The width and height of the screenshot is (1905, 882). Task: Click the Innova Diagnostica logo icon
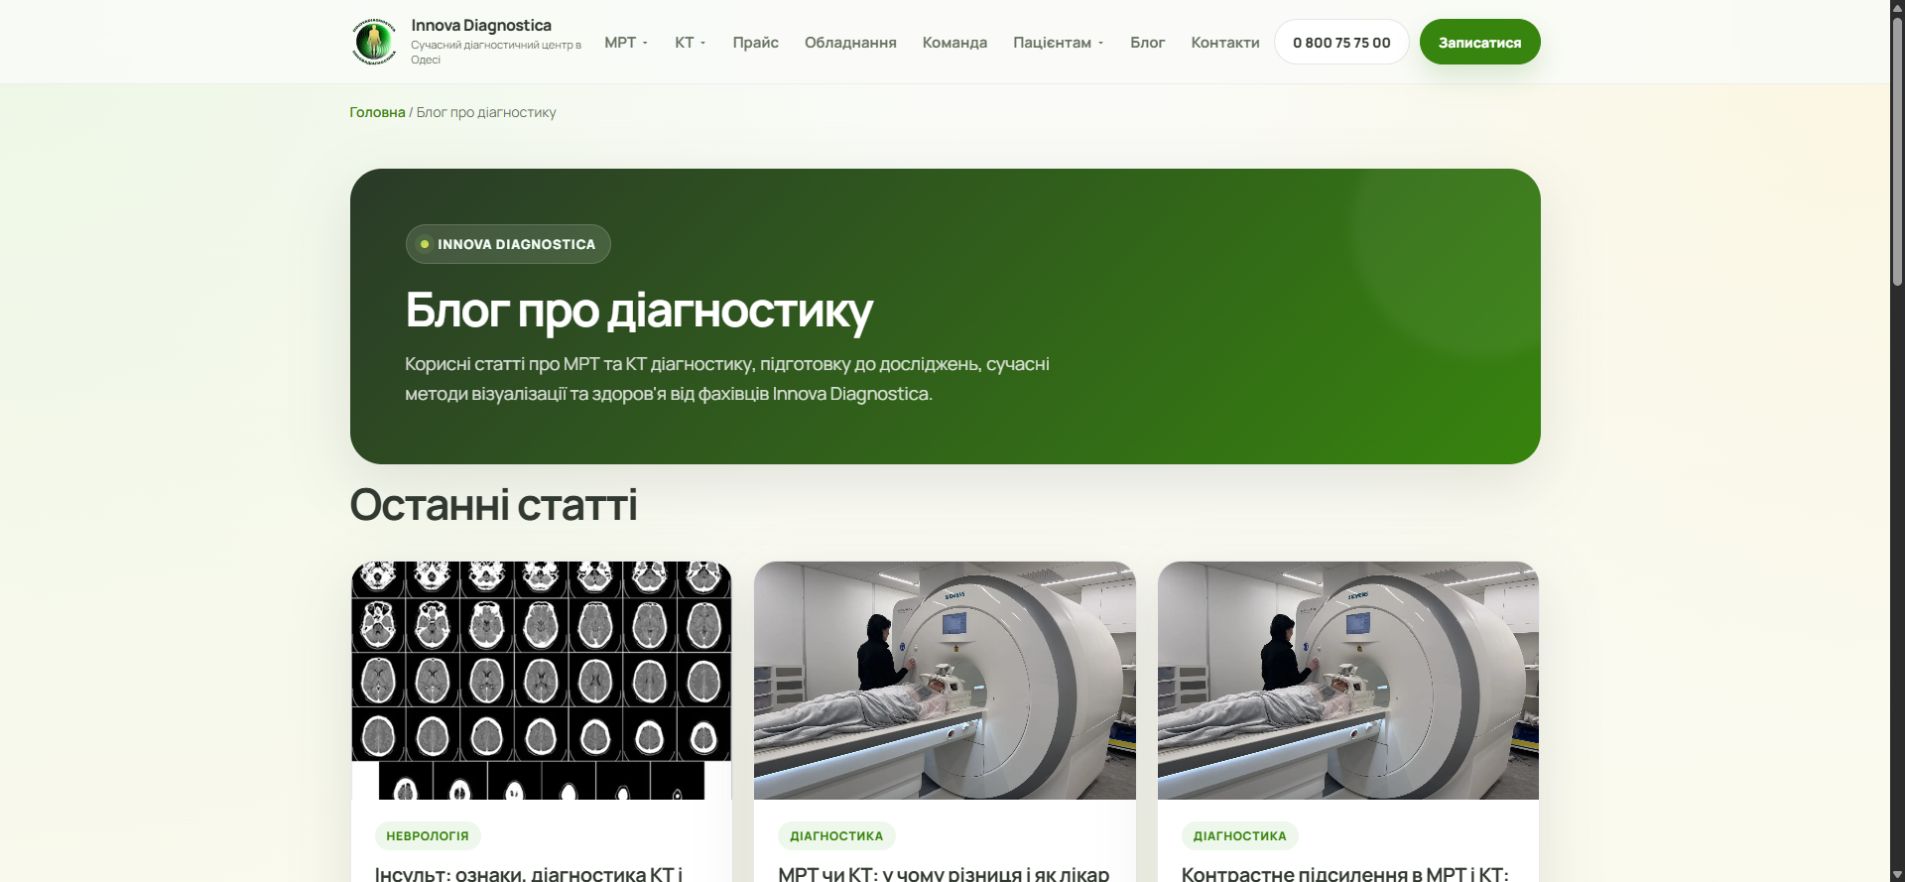tap(374, 42)
